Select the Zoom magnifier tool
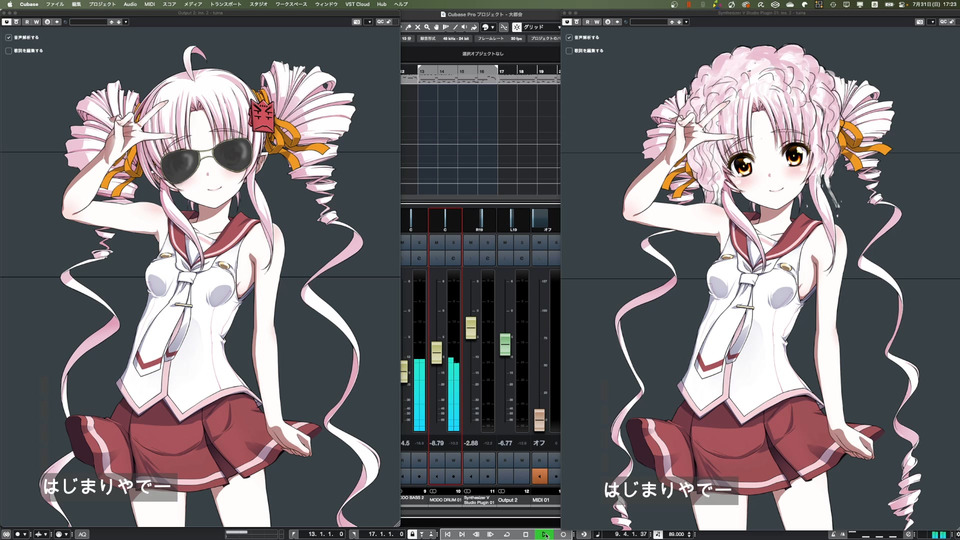This screenshot has height=540, width=960. click(427, 27)
